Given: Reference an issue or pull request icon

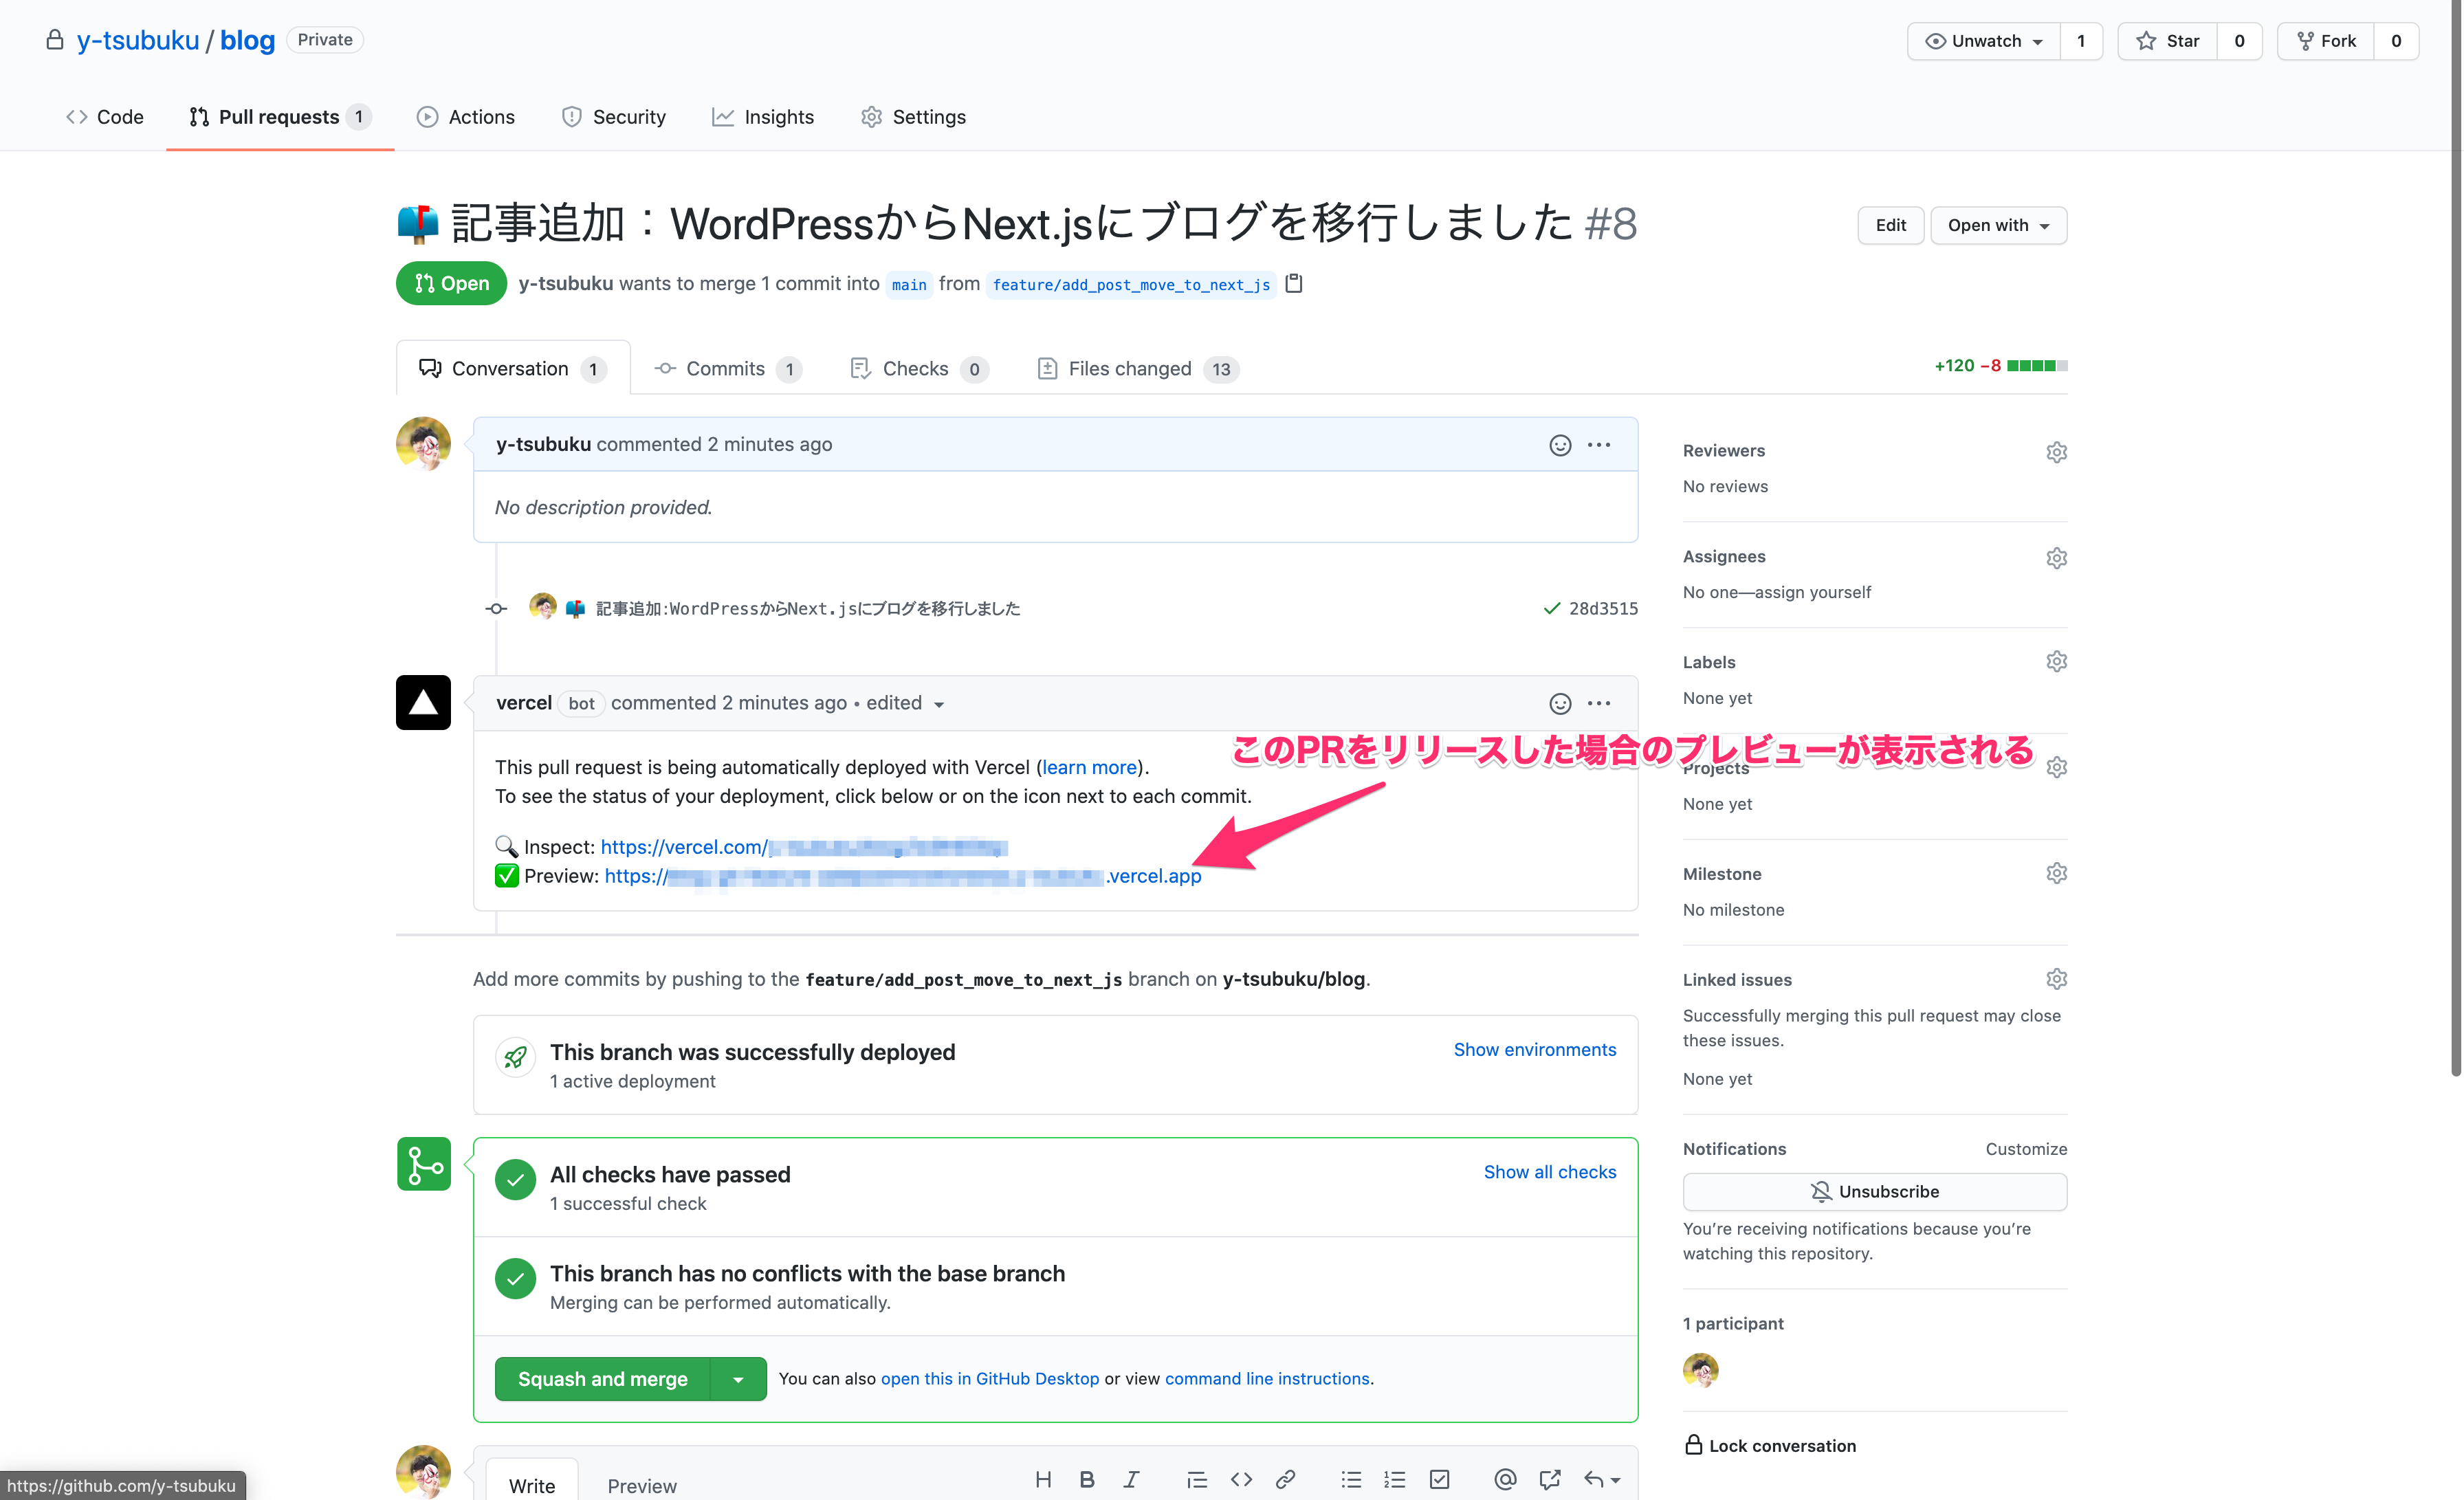Looking at the screenshot, I should pyautogui.click(x=1550, y=1480).
